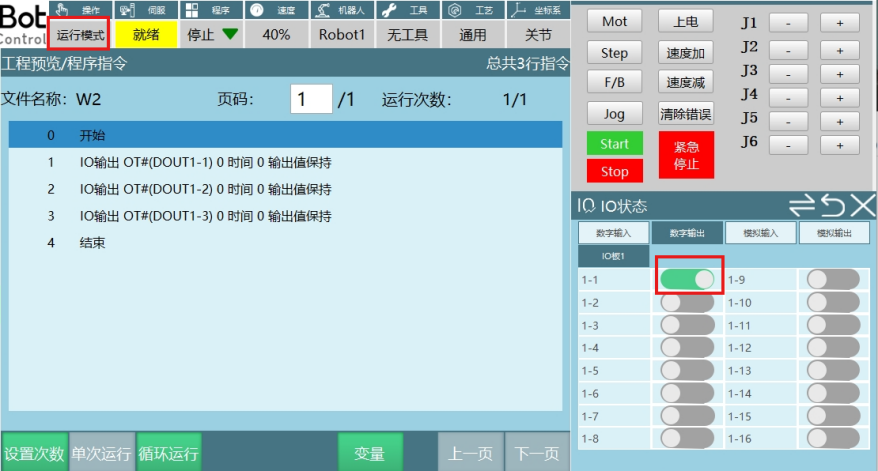Select program row 0 开始
Image resolution: width=878 pixels, height=471 pixels.
(x=286, y=135)
